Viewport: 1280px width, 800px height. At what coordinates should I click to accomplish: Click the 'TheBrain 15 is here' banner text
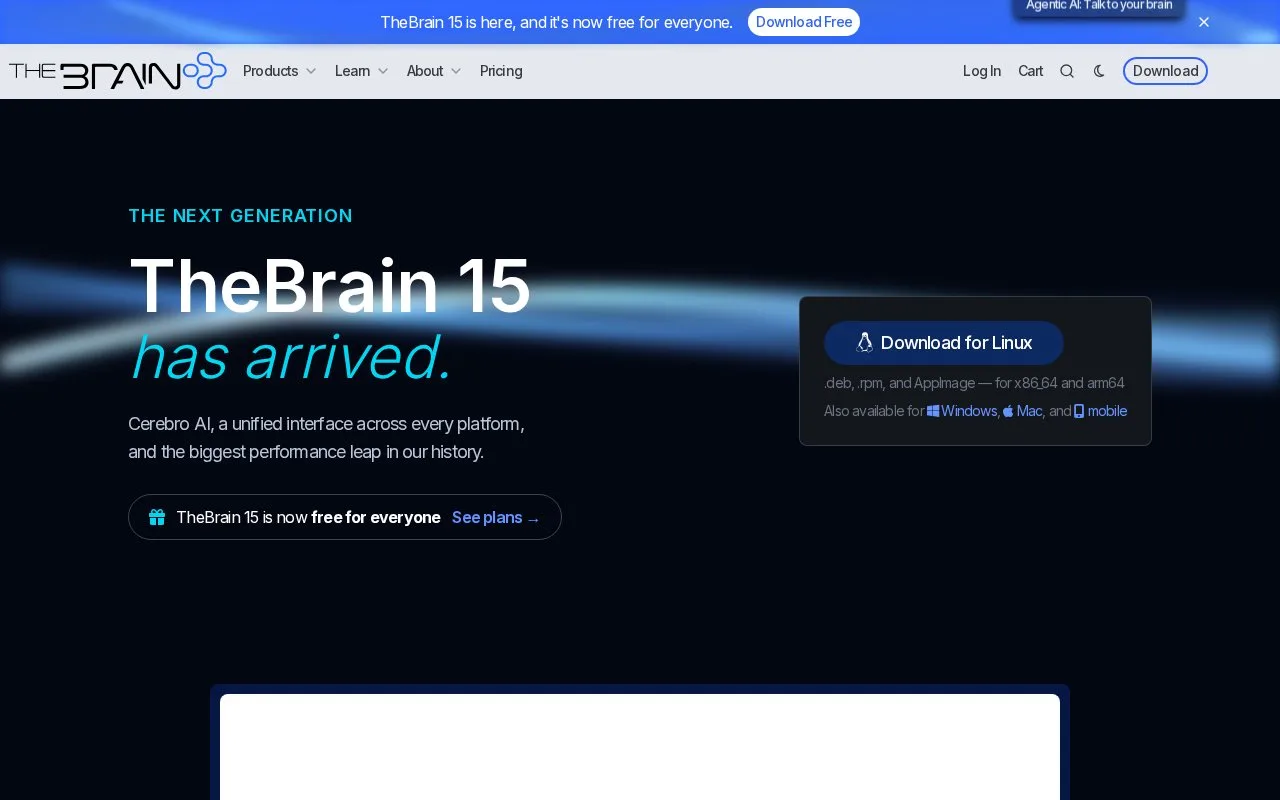point(556,22)
